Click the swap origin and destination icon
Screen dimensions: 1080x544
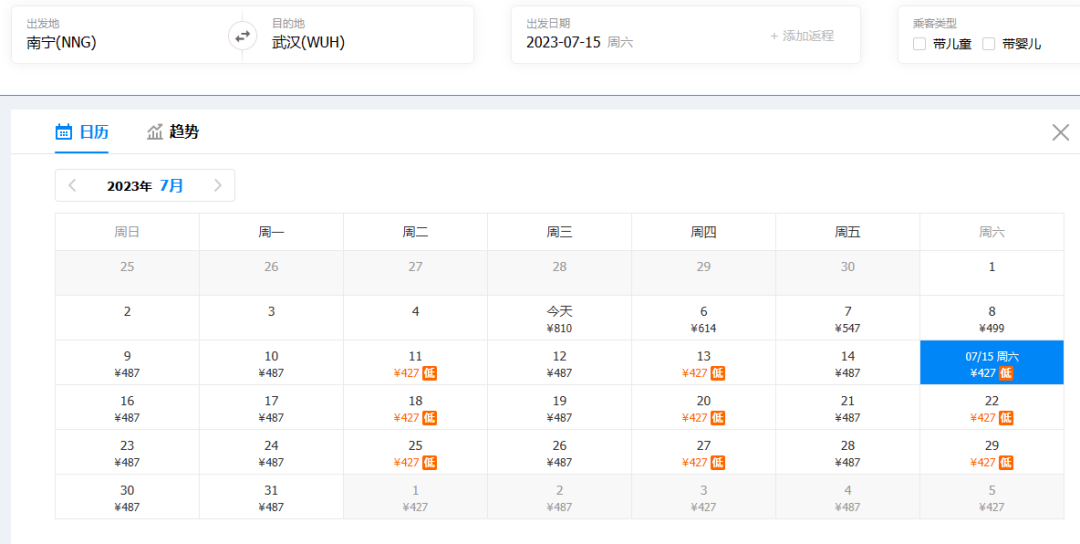(242, 36)
